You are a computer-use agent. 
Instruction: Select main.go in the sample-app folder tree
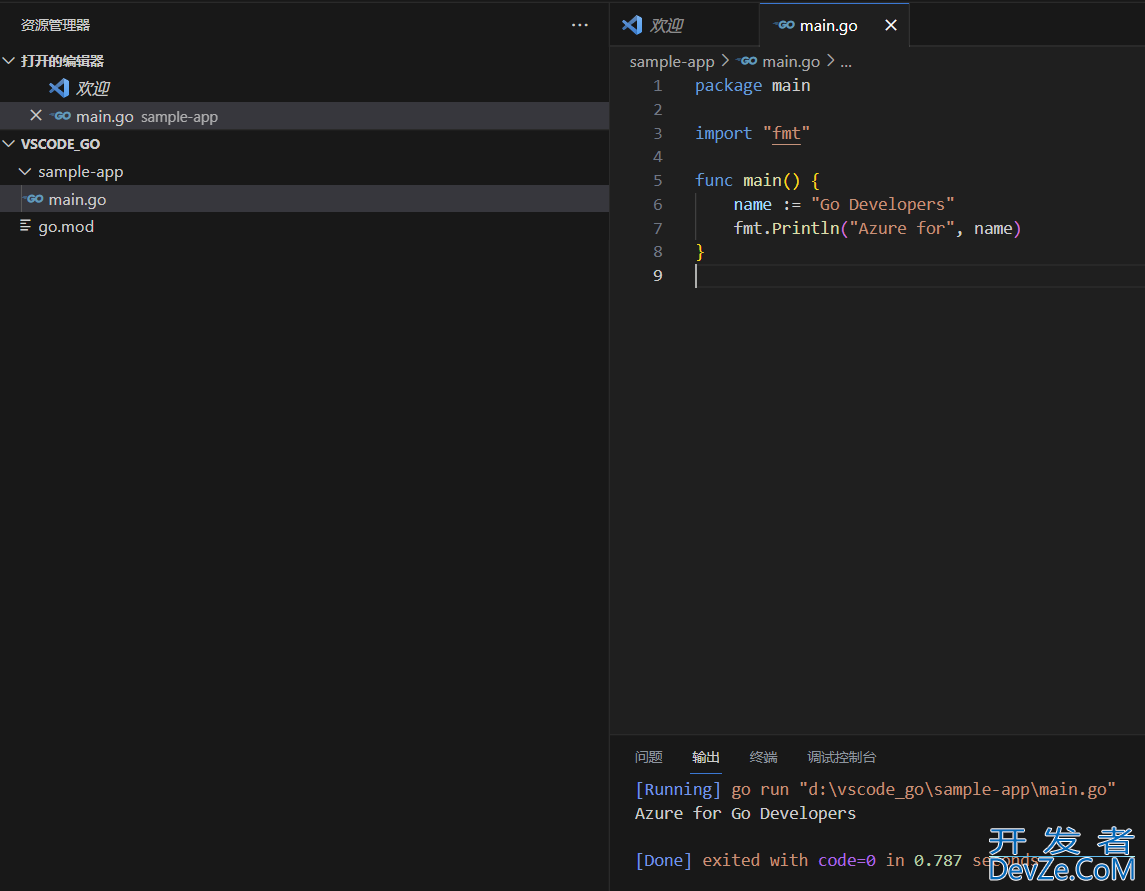(305, 199)
